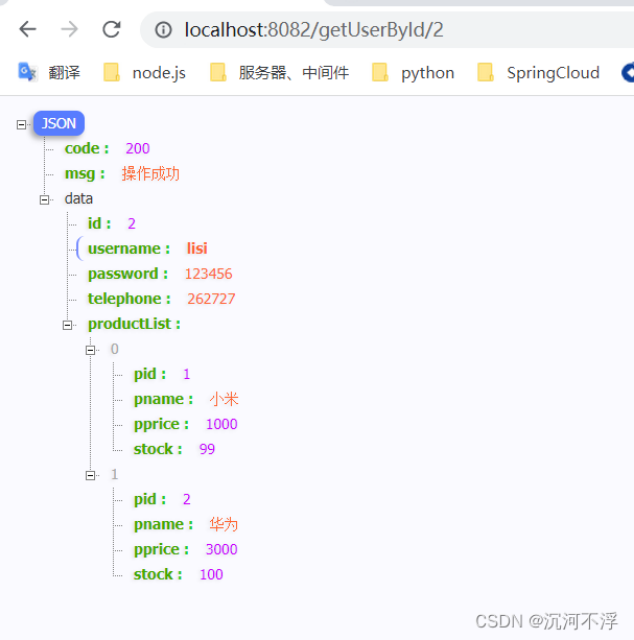Open the 翻译 translate bookmark
The width and height of the screenshot is (634, 640).
[x=50, y=73]
